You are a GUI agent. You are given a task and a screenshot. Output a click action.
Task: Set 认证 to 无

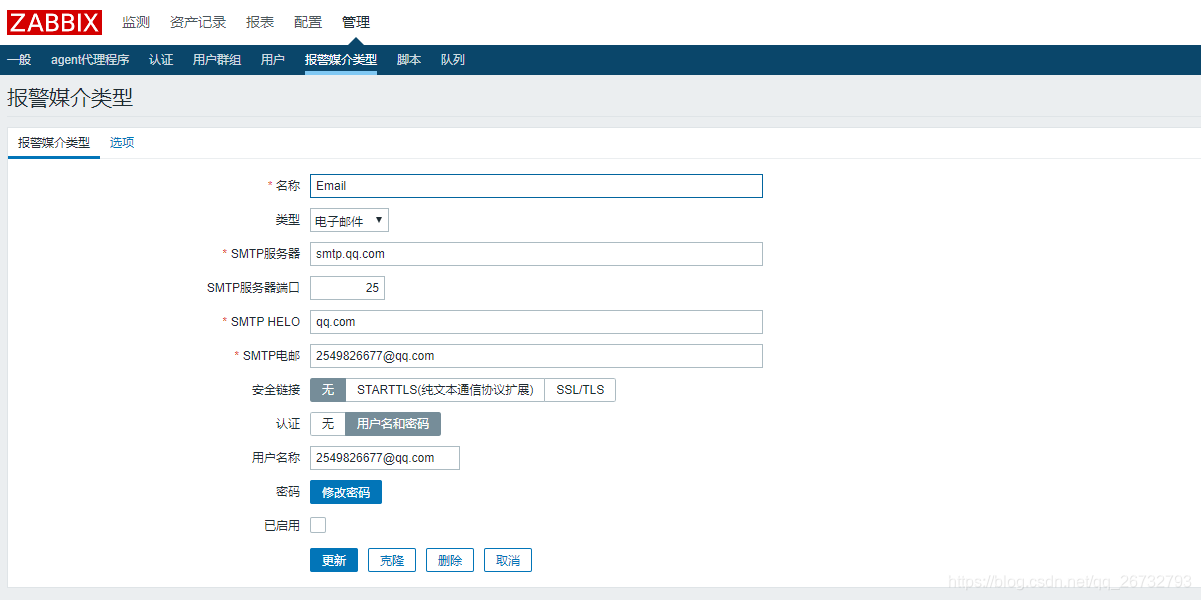click(327, 424)
